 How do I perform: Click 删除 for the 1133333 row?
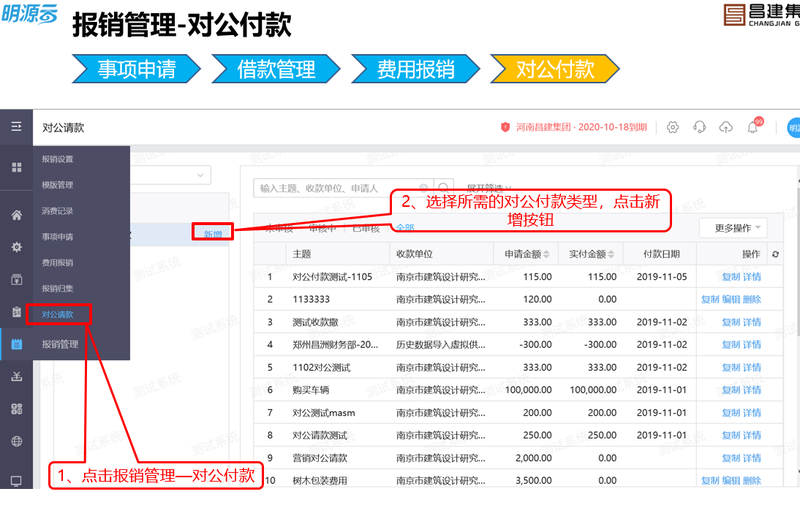click(752, 300)
